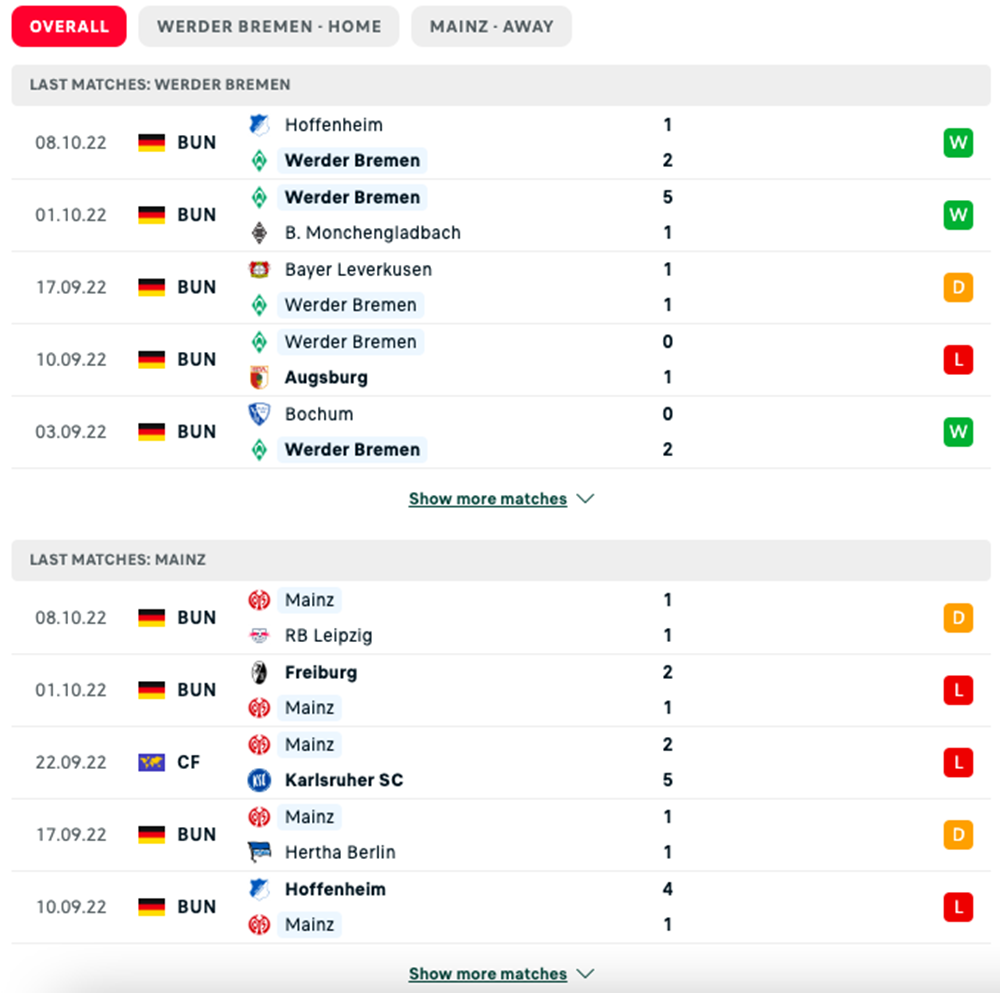Click the Bayer Leverkusen club crest
Image resolution: width=1000 pixels, height=993 pixels.
click(259, 269)
